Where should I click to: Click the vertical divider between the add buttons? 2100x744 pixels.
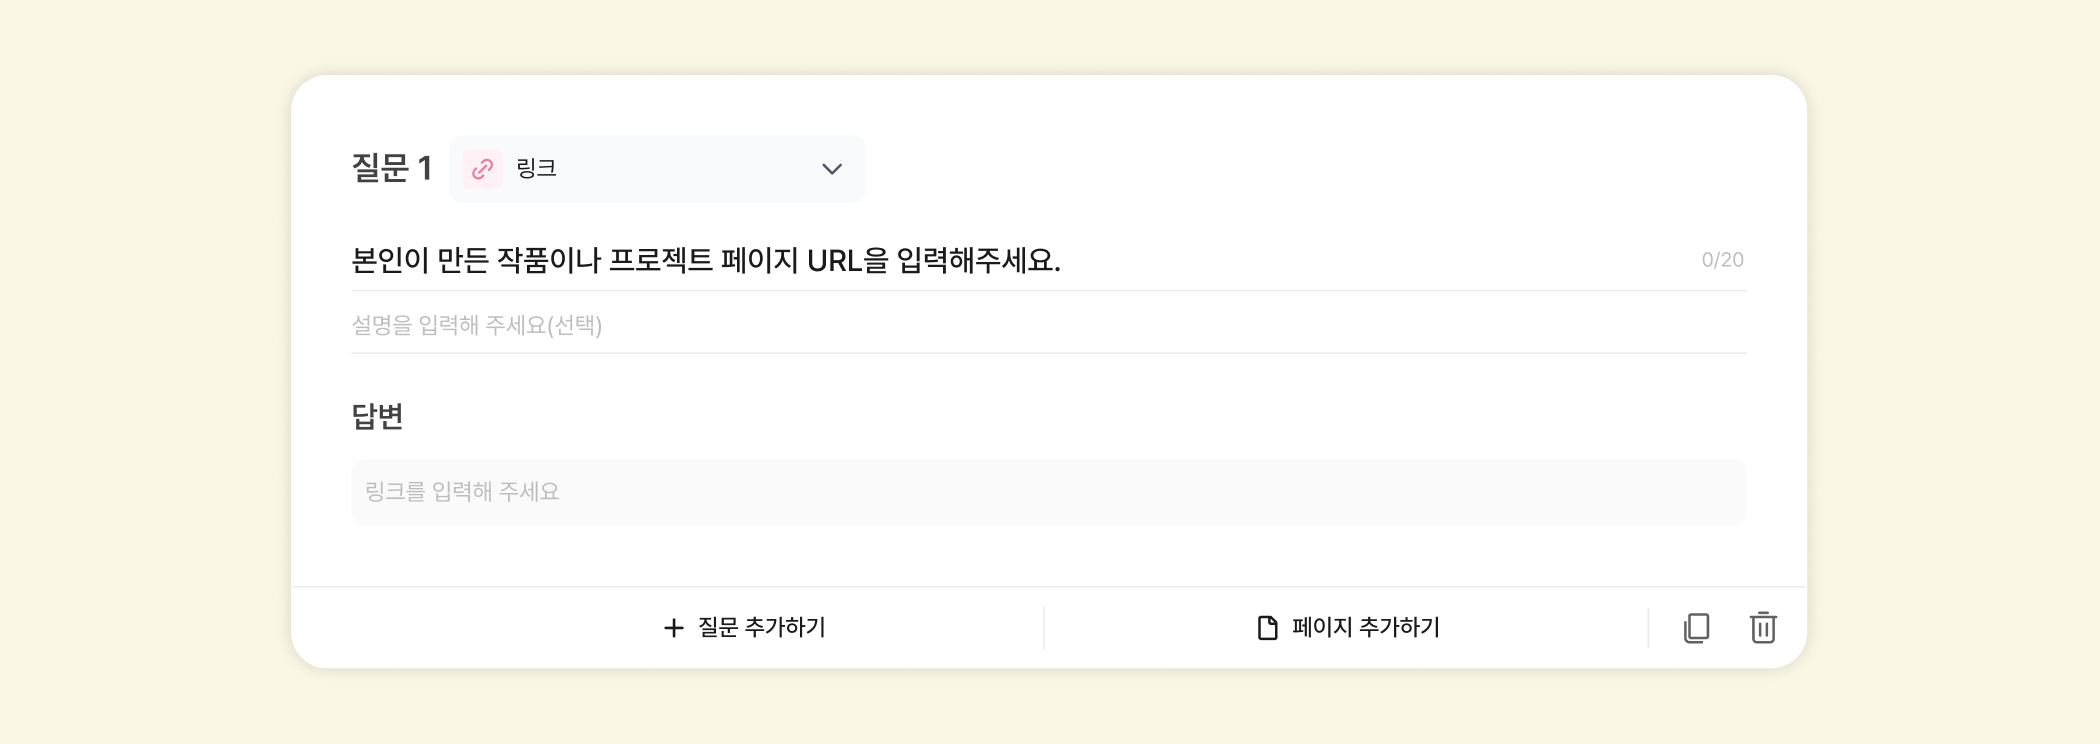pos(1044,628)
